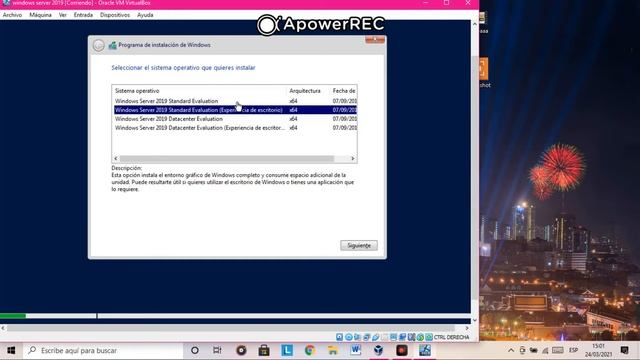Click the VirtualBox hard disk status icon
The image size is (640, 360).
339,337
